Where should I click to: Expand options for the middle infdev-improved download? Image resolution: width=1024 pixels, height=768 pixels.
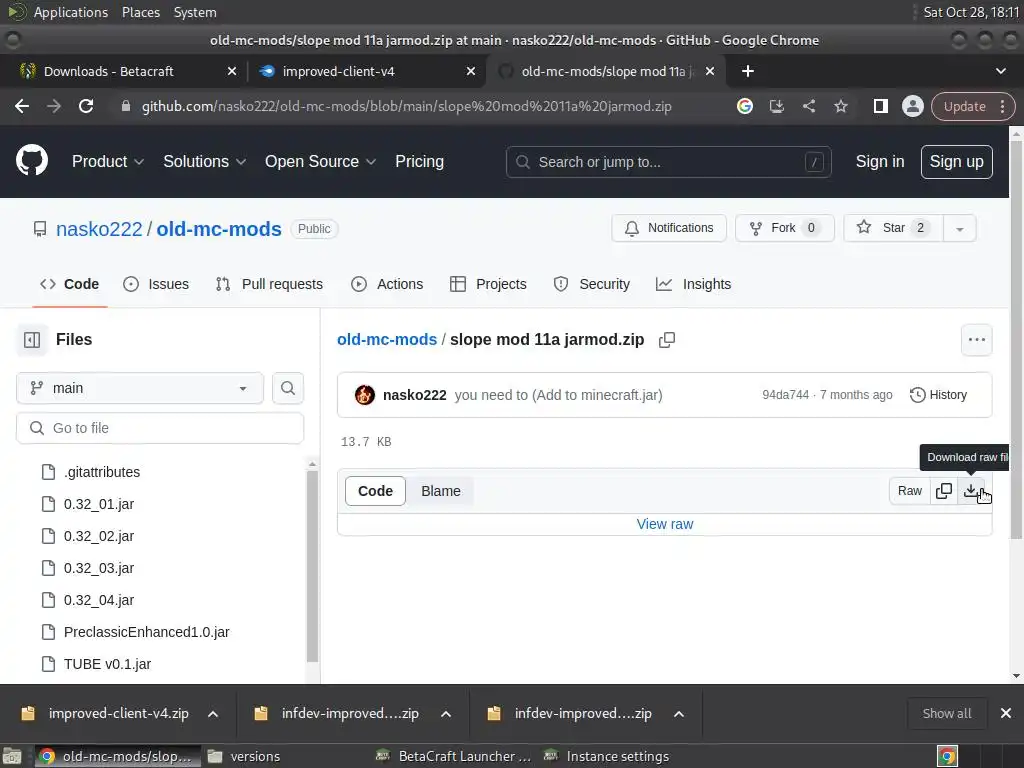pyautogui.click(x=446, y=713)
